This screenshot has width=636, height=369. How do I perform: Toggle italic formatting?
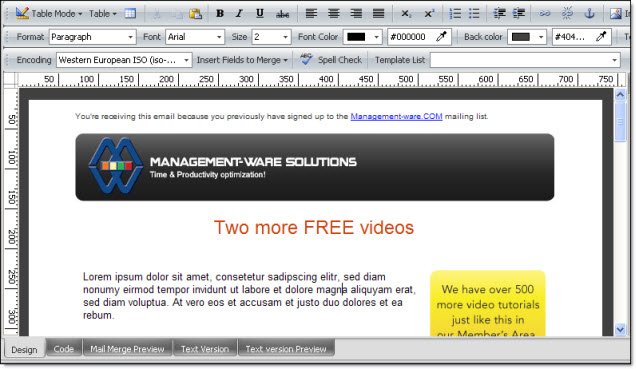(x=239, y=13)
